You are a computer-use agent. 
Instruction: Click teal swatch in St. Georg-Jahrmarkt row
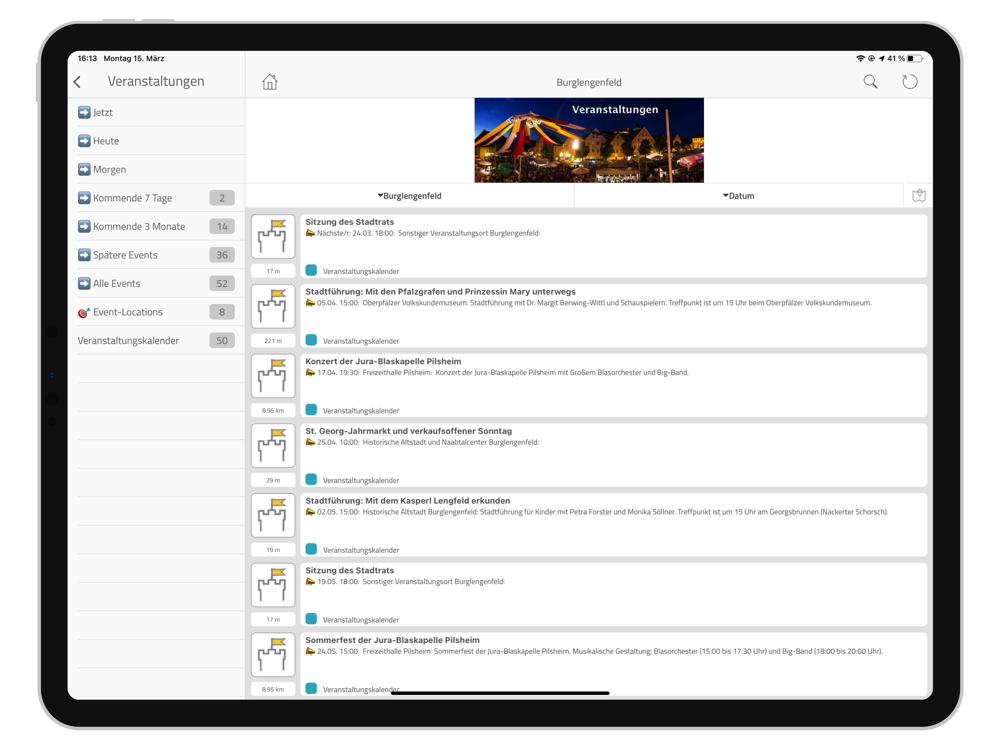(311, 479)
